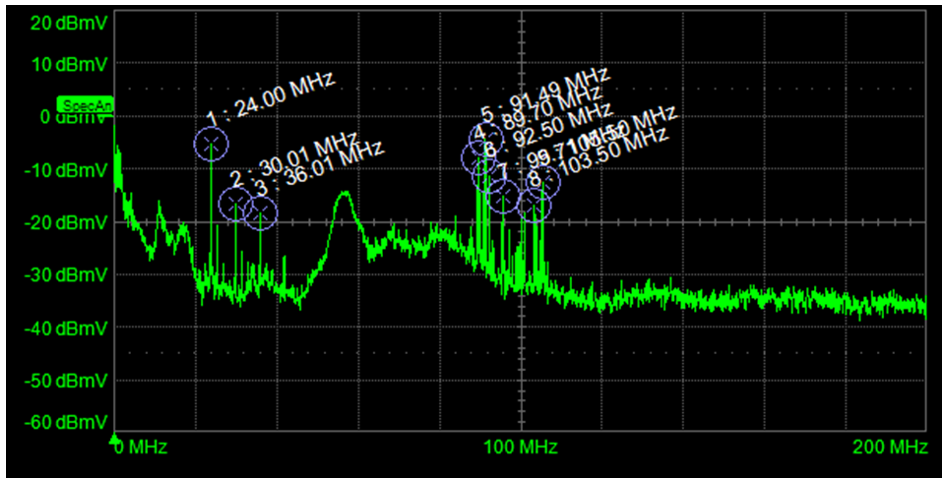
Task: Click marker 4 circle at 89.70 MHz
Action: 479,159
